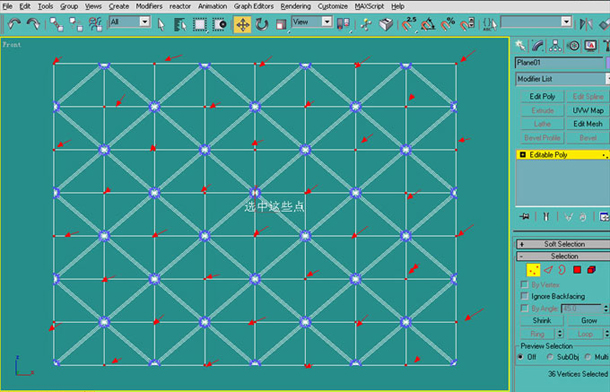The image size is (610, 392).
Task: Activate the Select and Scale tool
Action: coord(281,24)
